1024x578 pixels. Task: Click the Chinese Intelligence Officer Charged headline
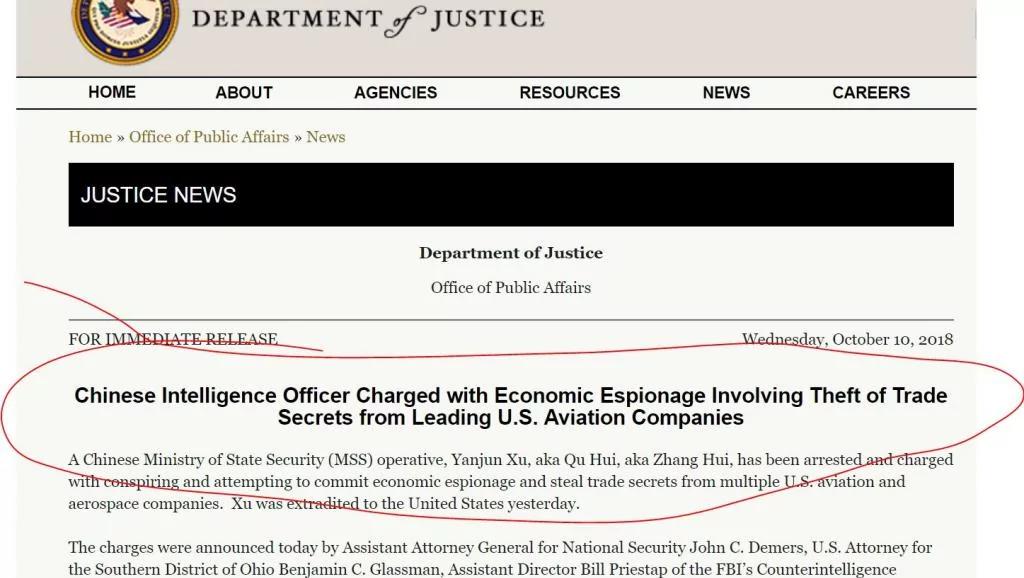click(x=511, y=406)
